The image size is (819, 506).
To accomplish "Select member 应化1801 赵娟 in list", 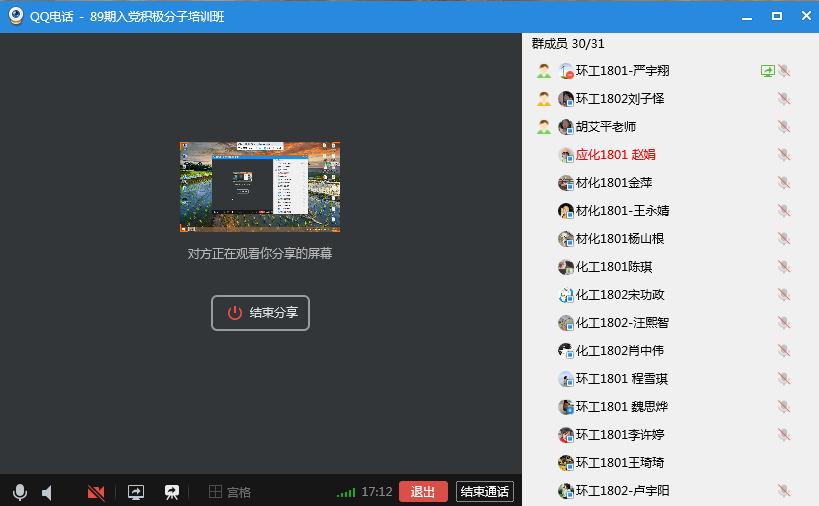I will (x=615, y=155).
